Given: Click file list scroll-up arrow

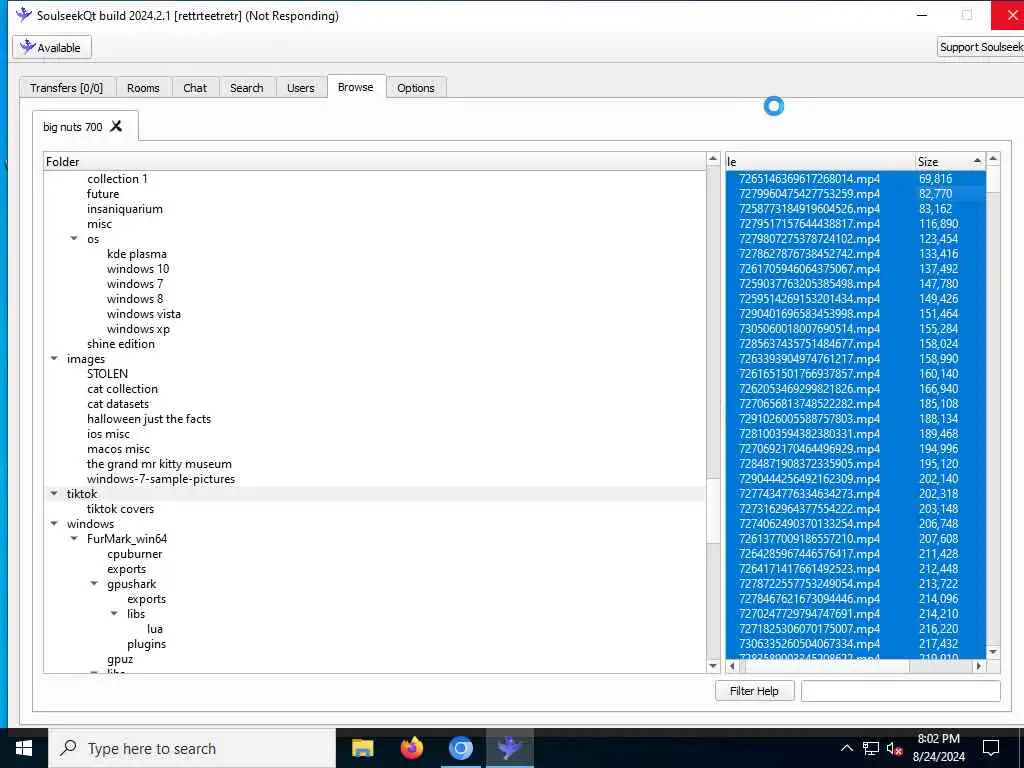Looking at the screenshot, I should pyautogui.click(x=993, y=159).
